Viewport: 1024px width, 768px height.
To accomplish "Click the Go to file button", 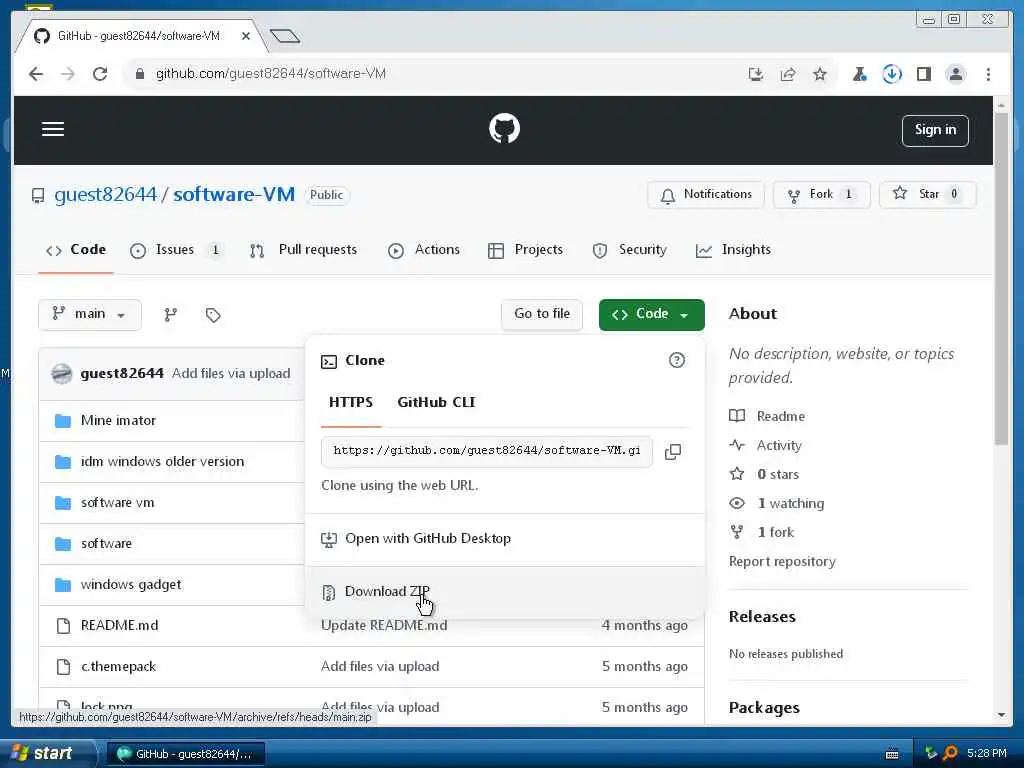I will [x=541, y=314].
